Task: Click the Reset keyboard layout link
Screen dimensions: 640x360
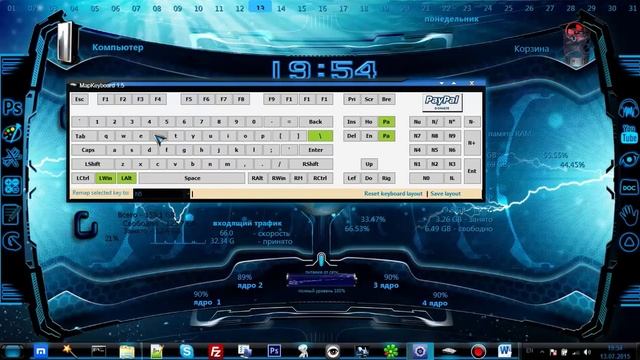Action: tap(393, 193)
